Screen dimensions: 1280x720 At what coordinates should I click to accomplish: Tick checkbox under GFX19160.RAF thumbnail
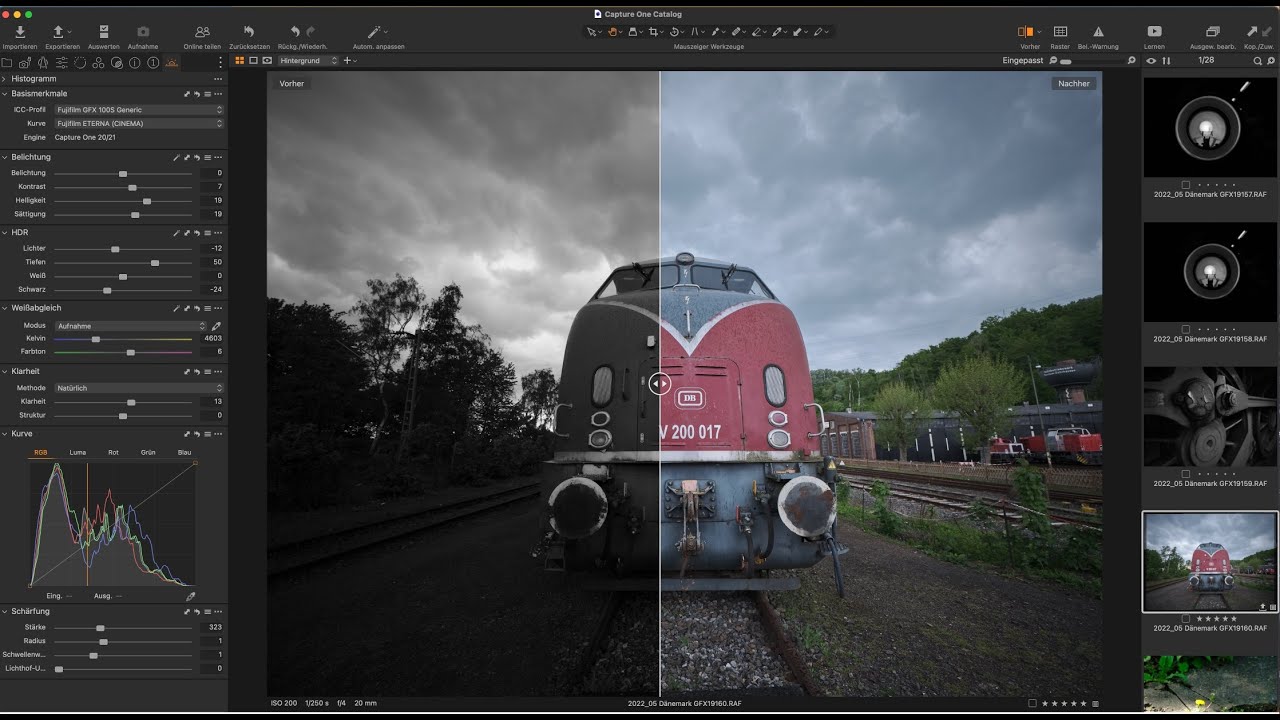pyautogui.click(x=1186, y=618)
